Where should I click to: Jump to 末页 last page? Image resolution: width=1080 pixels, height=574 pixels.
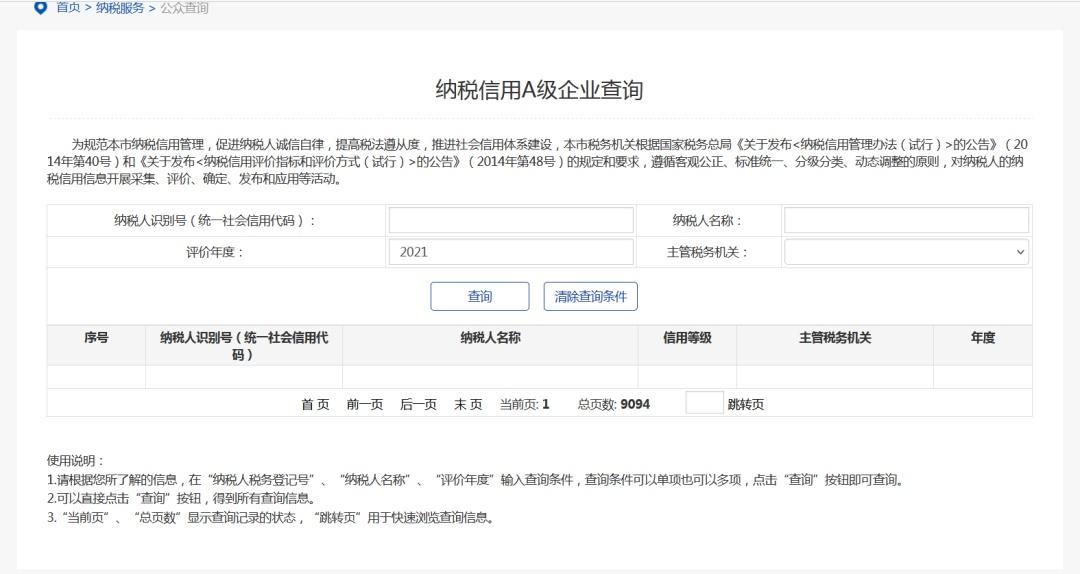pos(468,405)
